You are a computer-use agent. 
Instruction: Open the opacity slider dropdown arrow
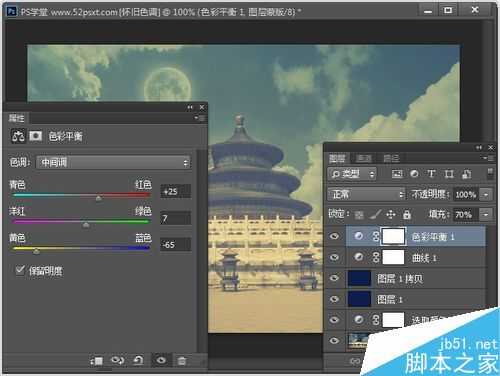pos(486,194)
